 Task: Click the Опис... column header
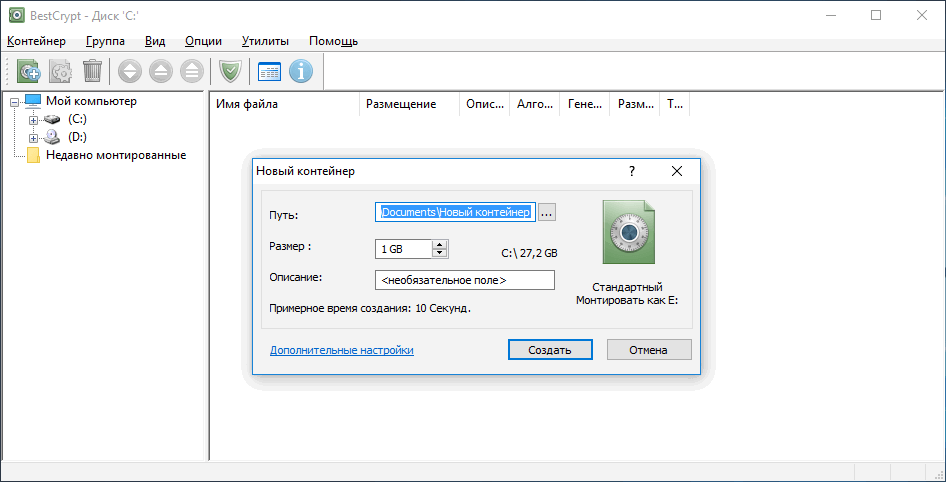click(x=484, y=104)
